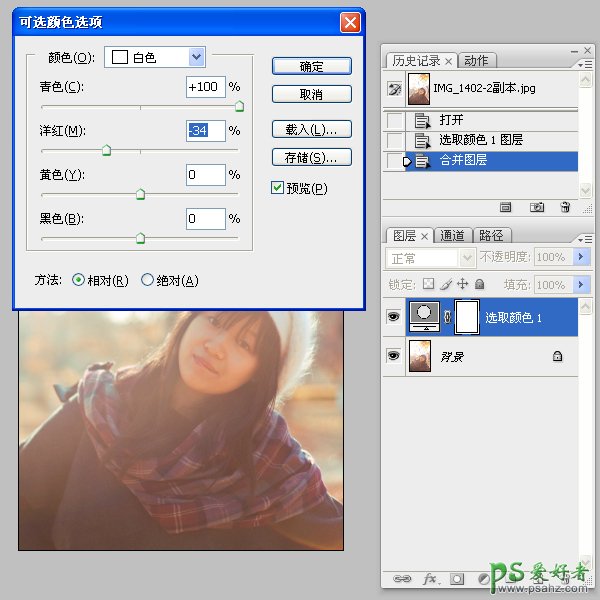Toggle the lock position move icon
Image resolution: width=600 pixels, height=600 pixels.
click(x=461, y=284)
